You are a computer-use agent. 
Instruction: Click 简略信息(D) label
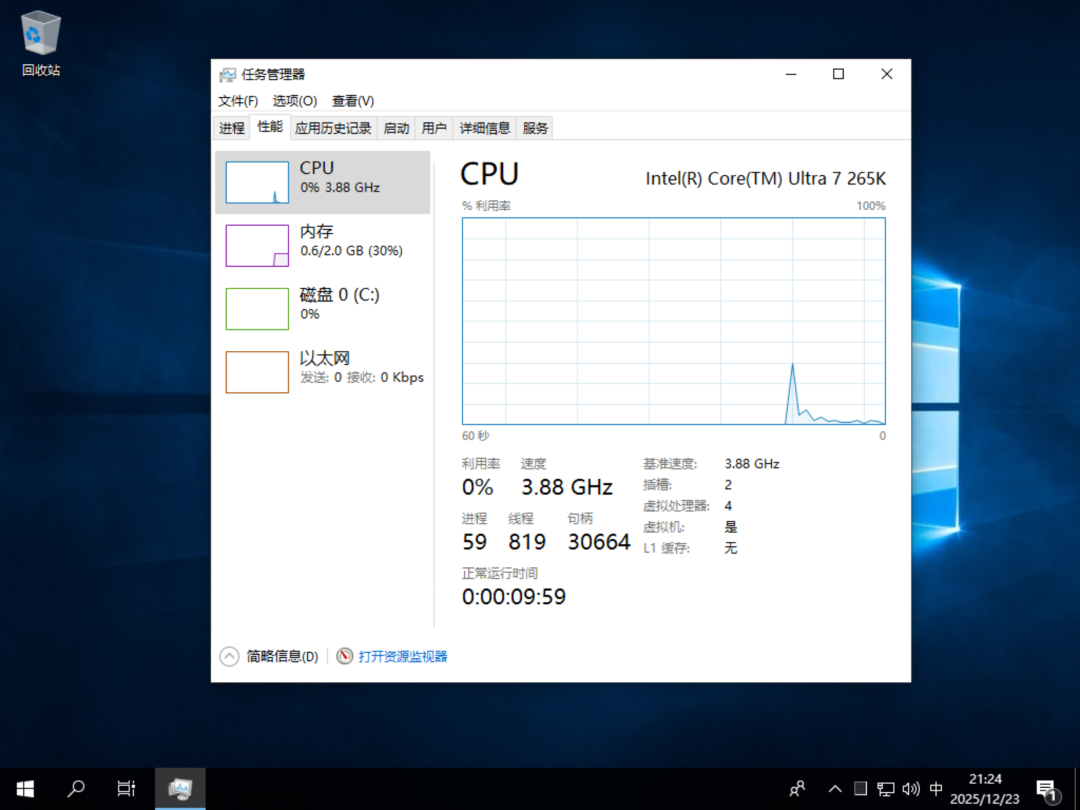(282, 656)
